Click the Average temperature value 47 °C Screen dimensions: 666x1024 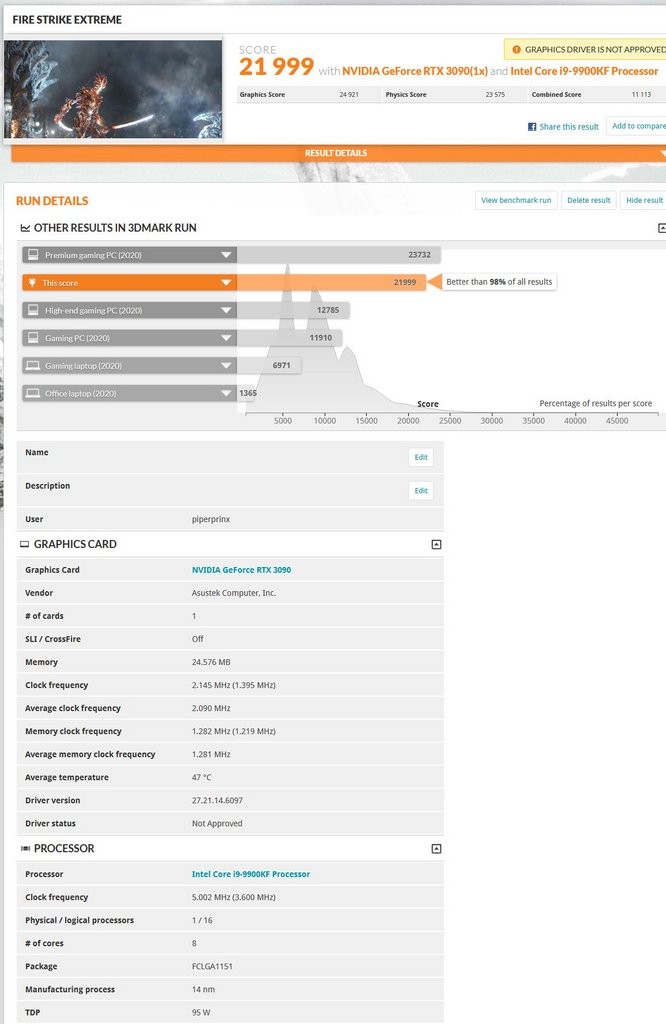(202, 777)
